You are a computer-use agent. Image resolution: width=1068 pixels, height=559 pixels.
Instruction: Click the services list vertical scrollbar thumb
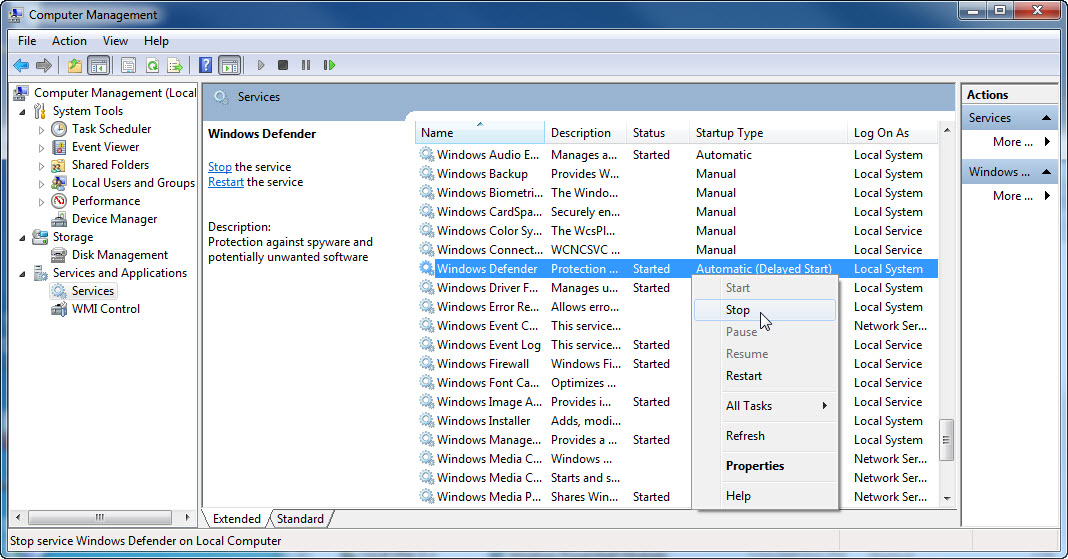coord(946,439)
